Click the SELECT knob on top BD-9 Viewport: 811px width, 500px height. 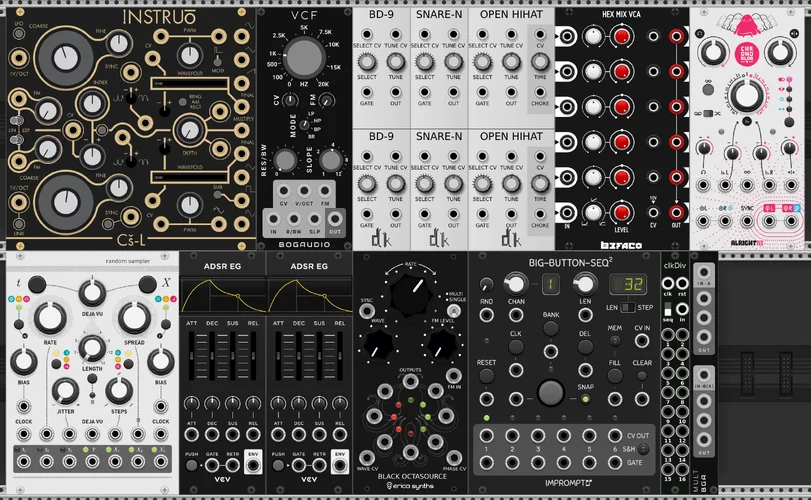tap(367, 62)
